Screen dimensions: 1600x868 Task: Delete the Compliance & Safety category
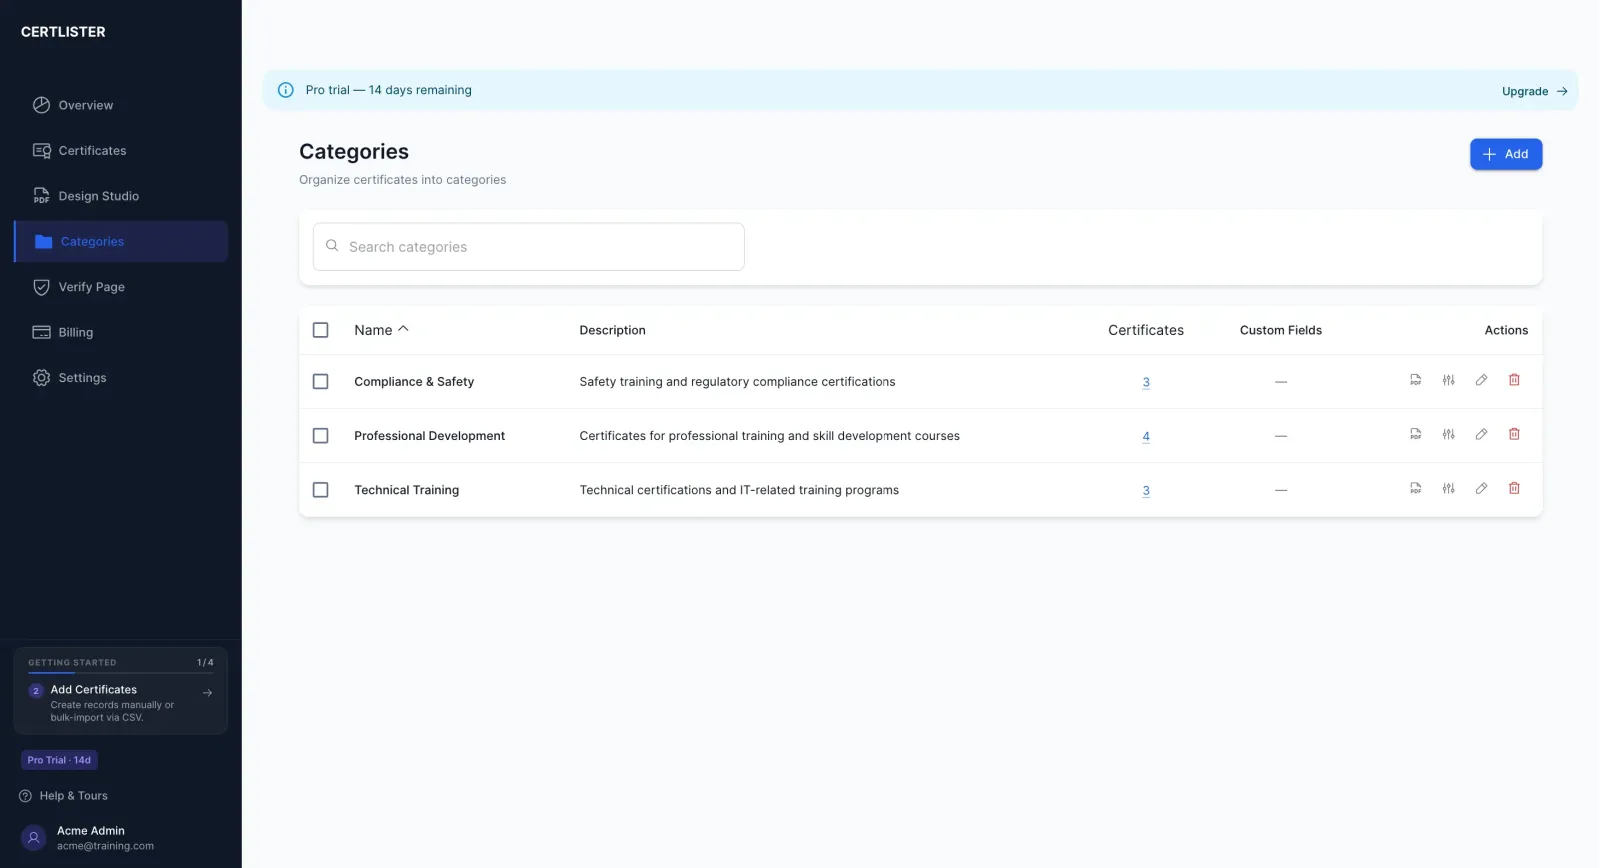click(1514, 380)
